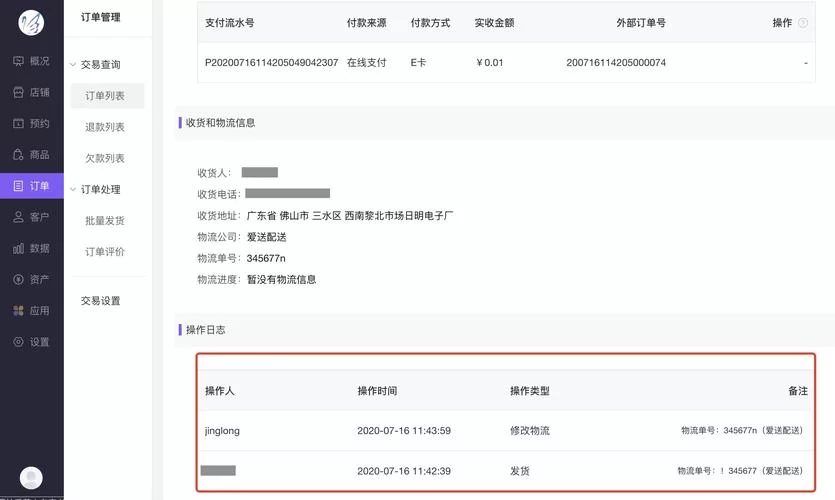This screenshot has height=500, width=835.
Task: Open 交易设置 trade settings
Action: click(101, 301)
